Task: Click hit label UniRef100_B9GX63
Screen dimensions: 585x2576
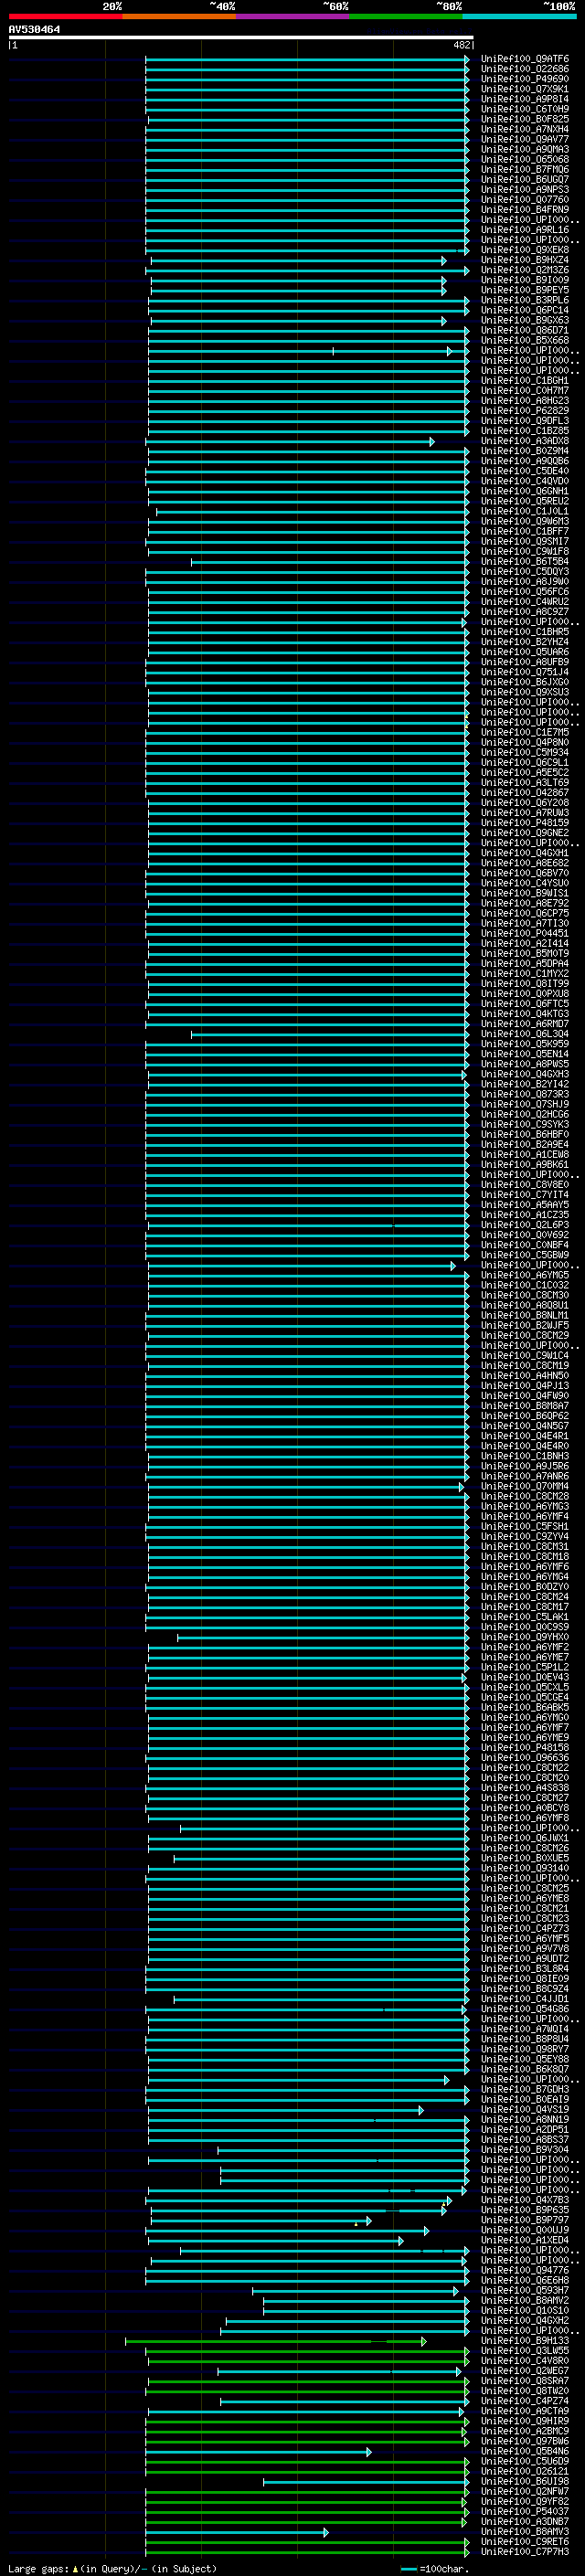Action: 525,321
